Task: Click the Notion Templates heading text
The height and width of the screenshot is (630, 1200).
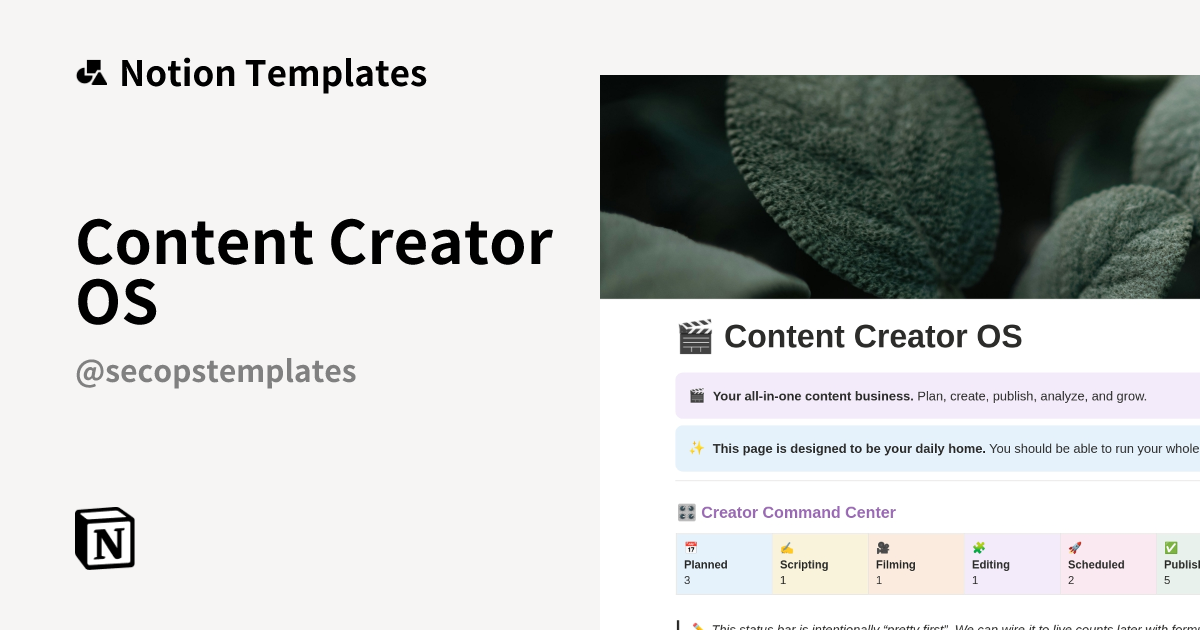Action: pyautogui.click(x=273, y=73)
